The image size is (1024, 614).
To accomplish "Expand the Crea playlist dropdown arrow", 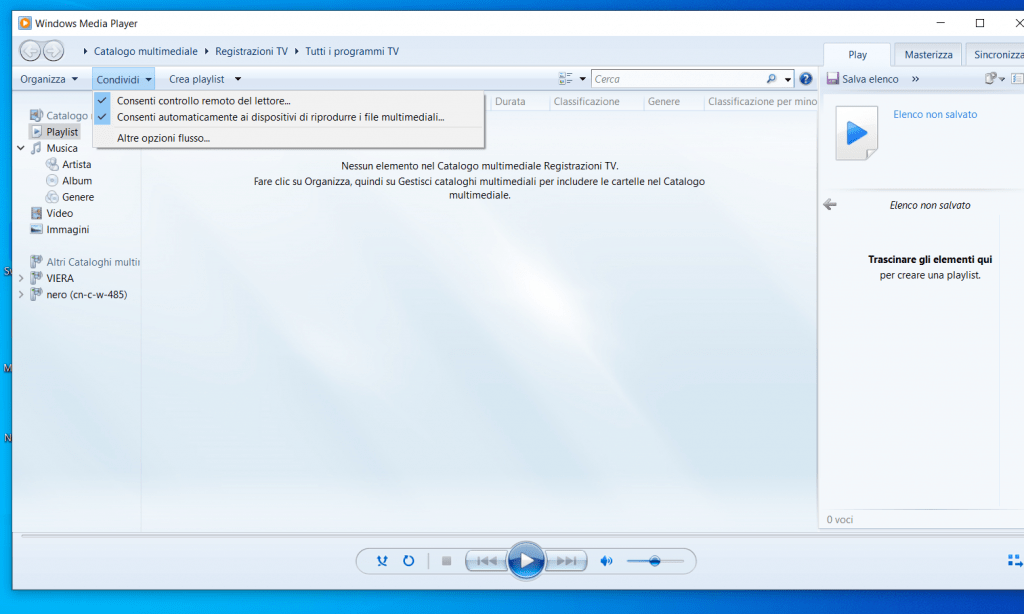I will [x=238, y=79].
